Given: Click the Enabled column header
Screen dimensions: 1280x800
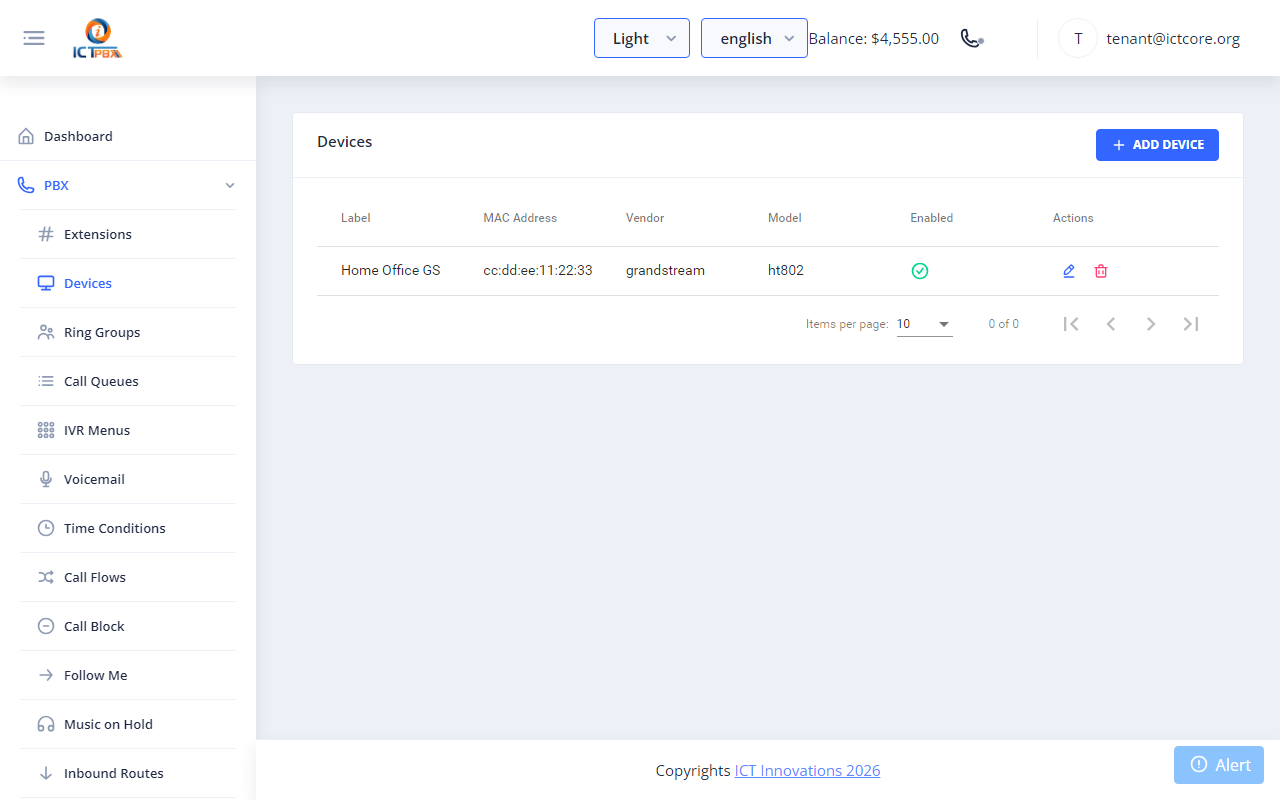Looking at the screenshot, I should (x=931, y=218).
